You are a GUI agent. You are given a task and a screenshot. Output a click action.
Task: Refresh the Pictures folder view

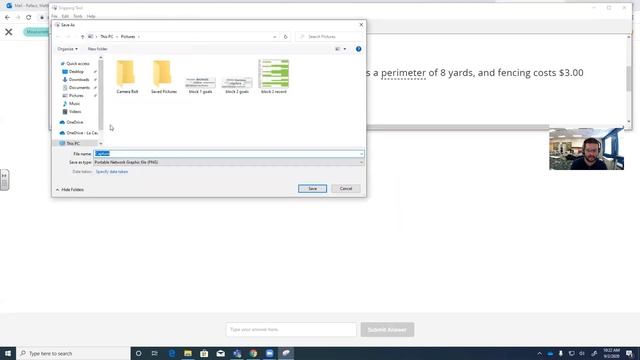[x=286, y=37]
